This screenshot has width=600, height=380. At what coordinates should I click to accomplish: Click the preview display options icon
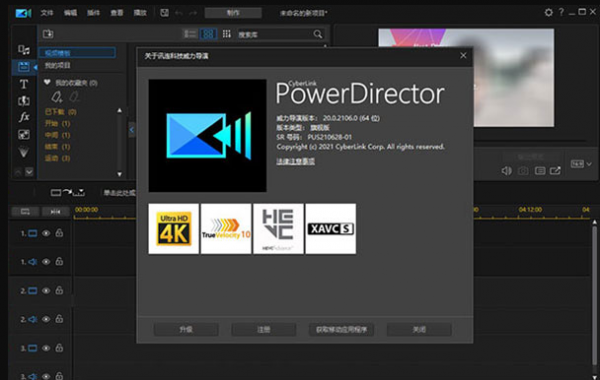pos(540,171)
